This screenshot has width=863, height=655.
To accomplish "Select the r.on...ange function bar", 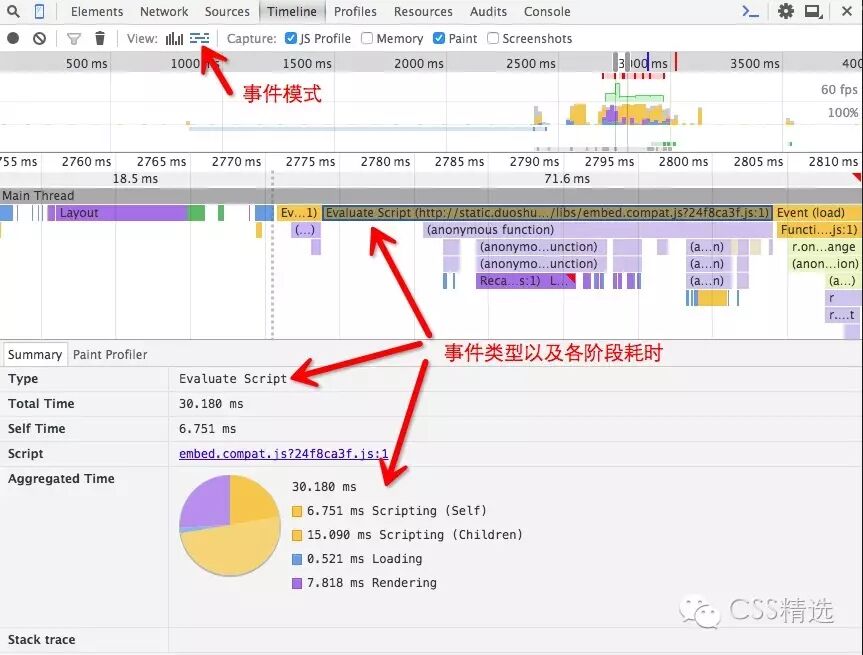I will click(823, 247).
